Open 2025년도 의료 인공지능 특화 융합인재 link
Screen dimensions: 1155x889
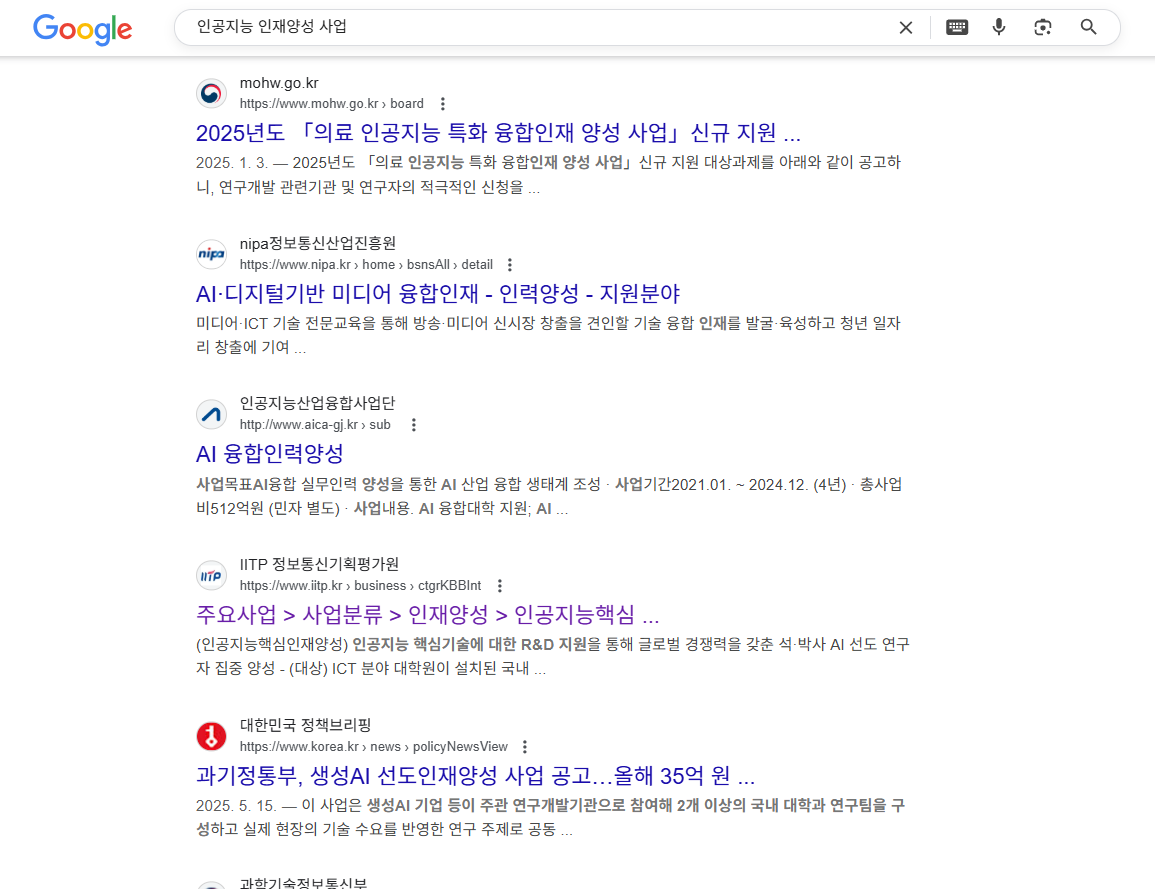(498, 133)
